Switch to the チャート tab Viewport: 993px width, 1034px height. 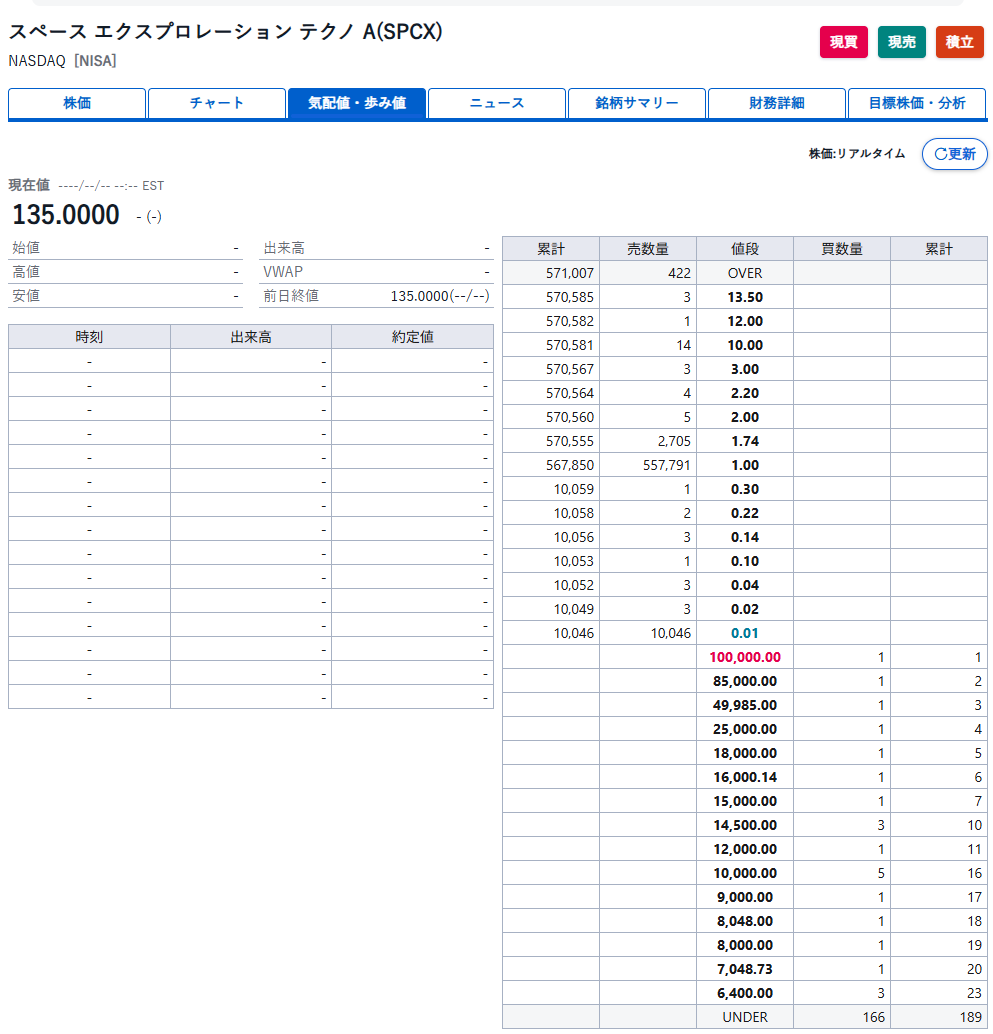tap(217, 103)
